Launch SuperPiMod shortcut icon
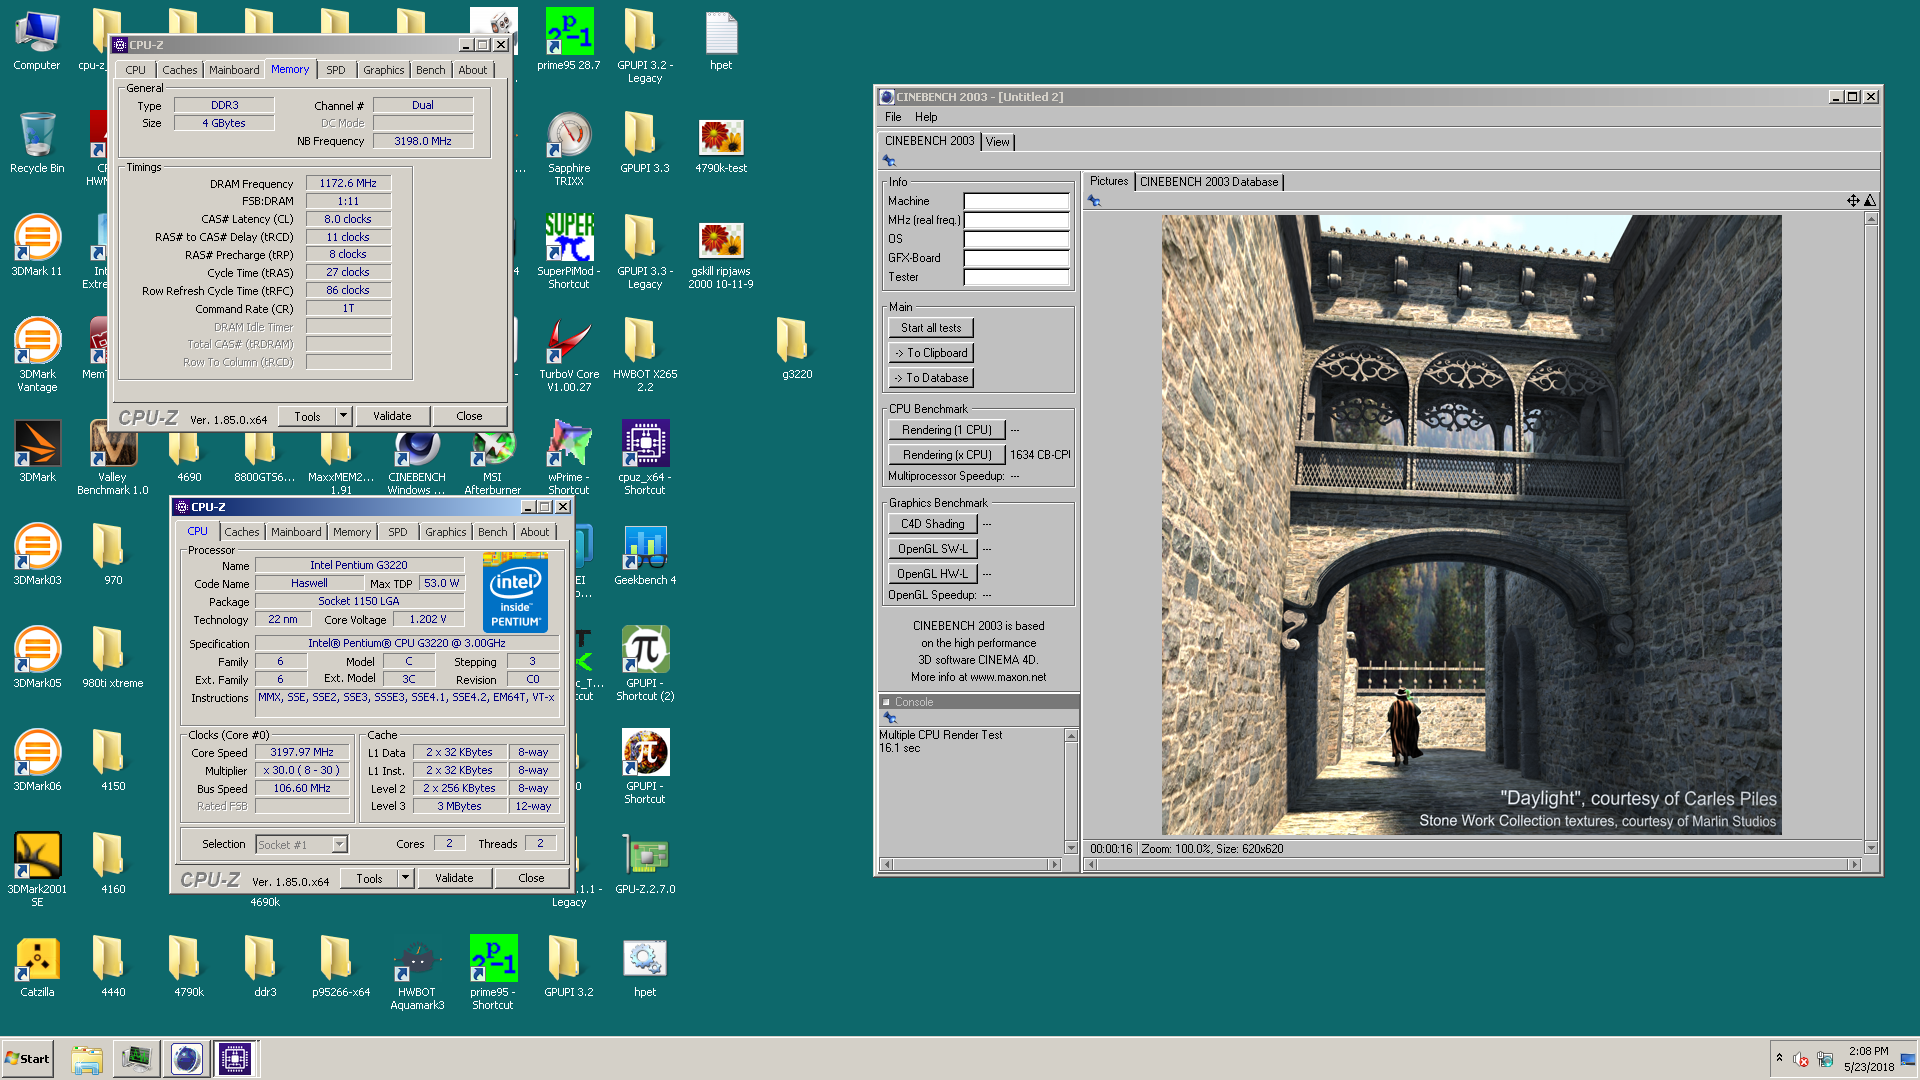 [x=569, y=252]
